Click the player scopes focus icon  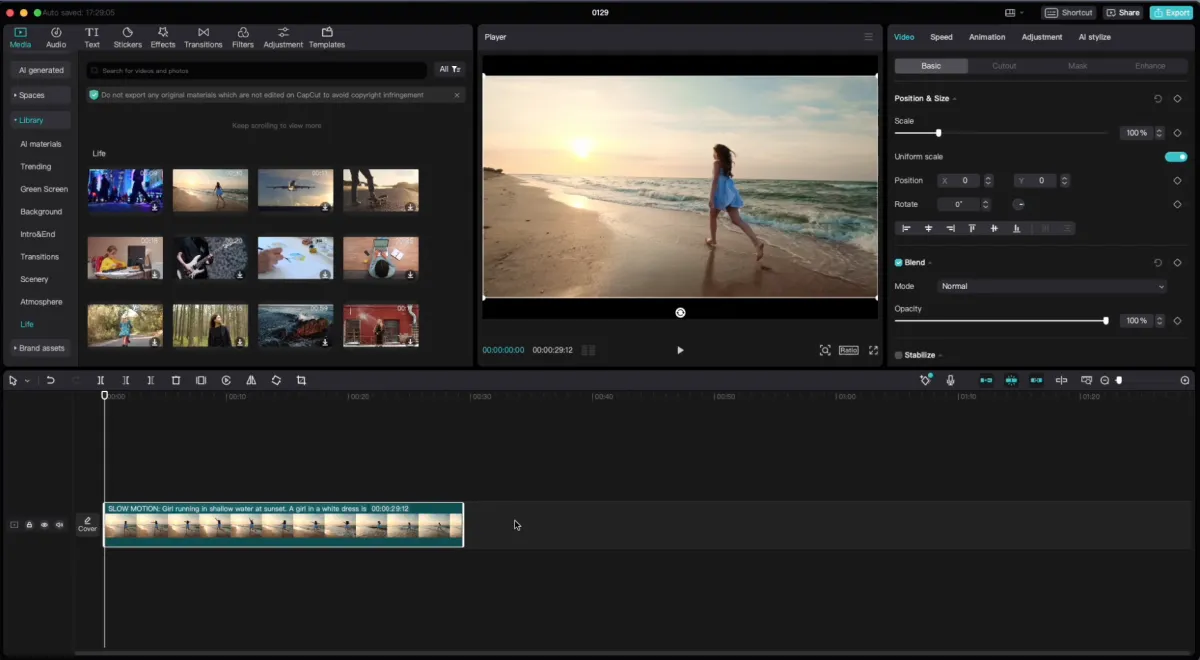coord(825,350)
